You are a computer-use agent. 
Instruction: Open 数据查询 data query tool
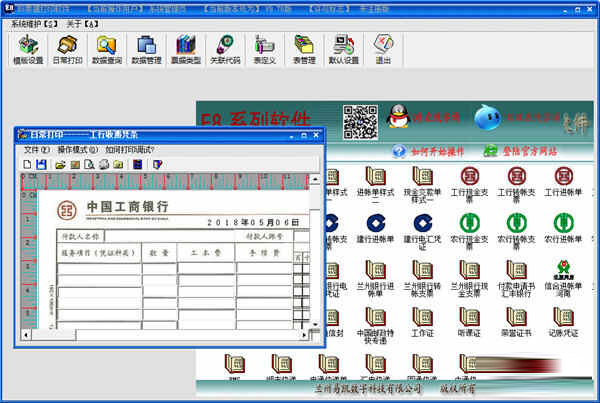pos(106,49)
